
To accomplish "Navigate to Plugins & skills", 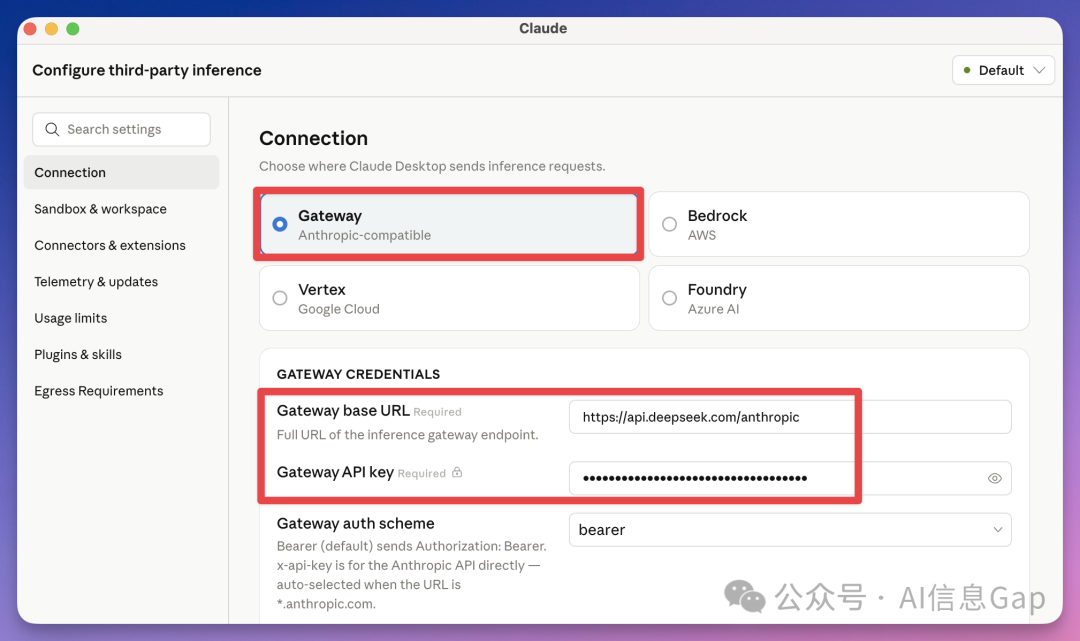I will tap(78, 355).
